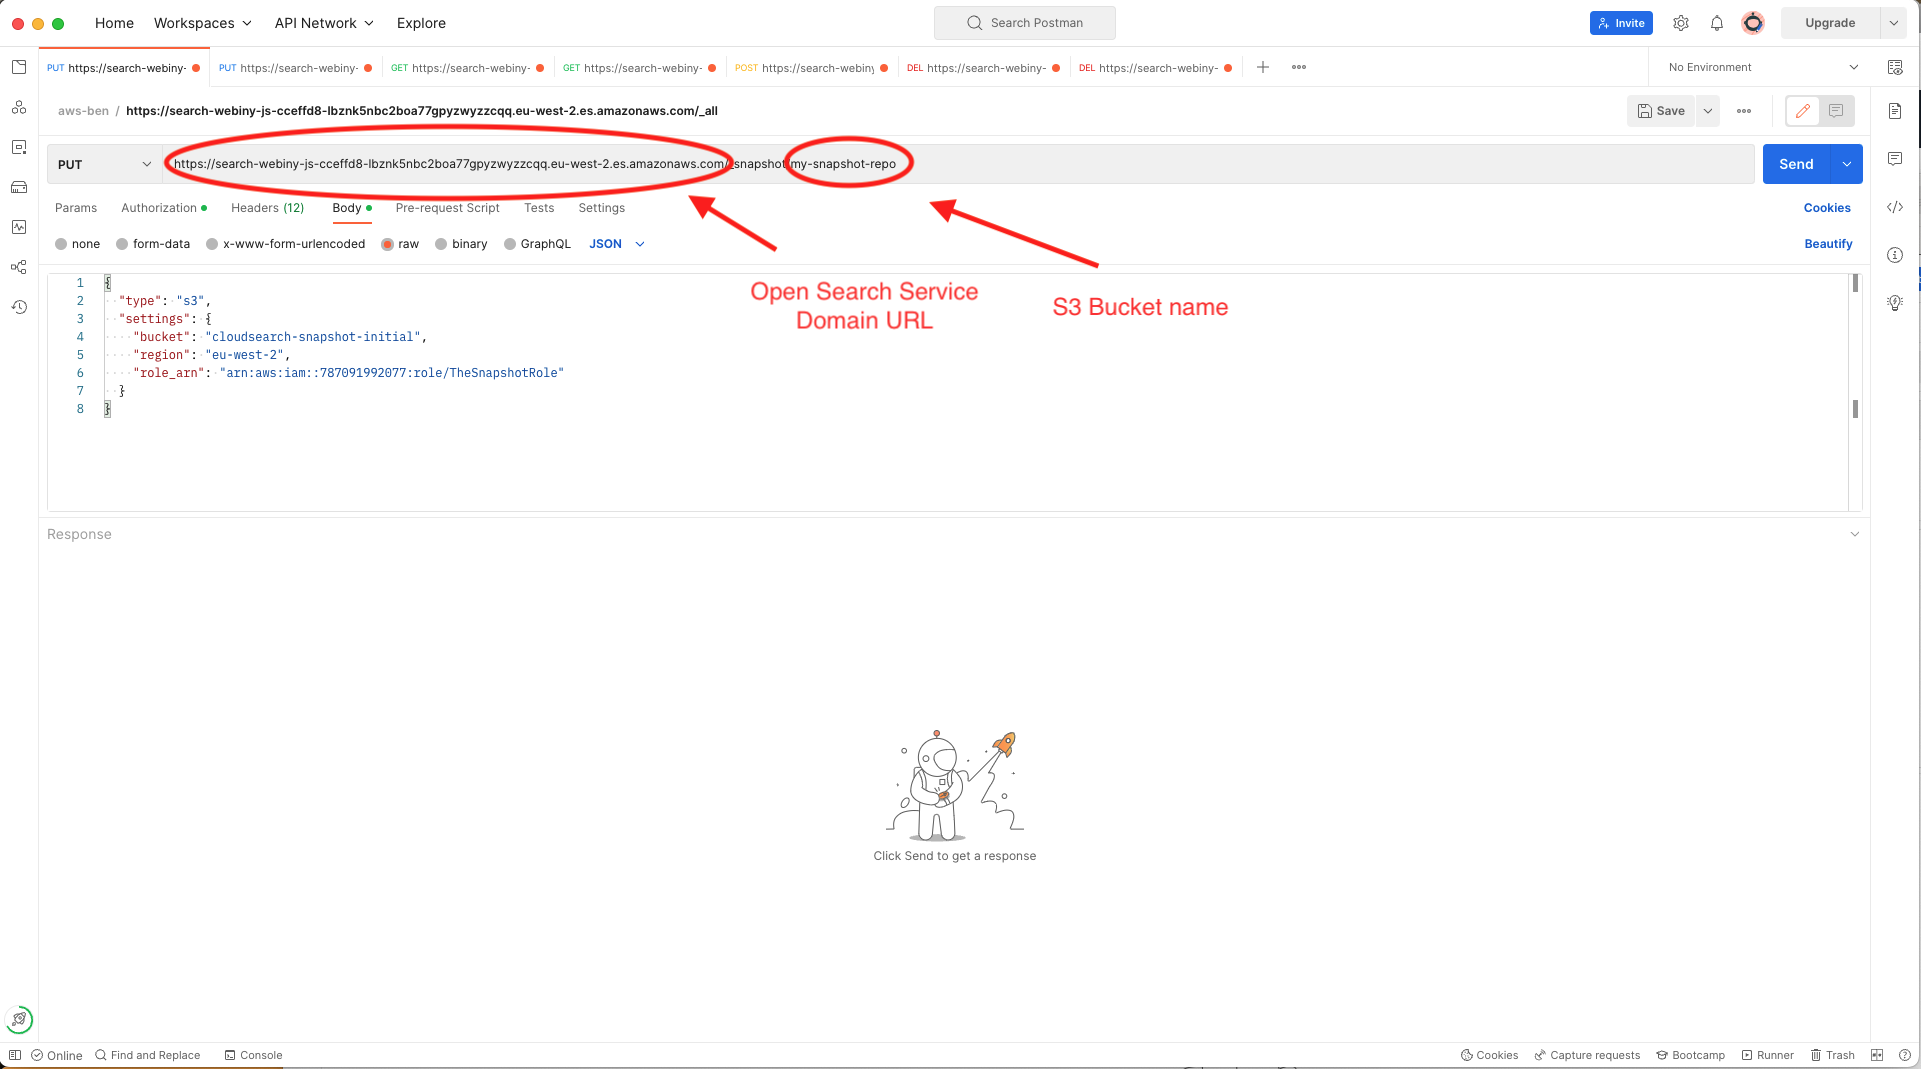Image resolution: width=1921 pixels, height=1069 pixels.
Task: Click the Beautify link
Action: coord(1828,243)
